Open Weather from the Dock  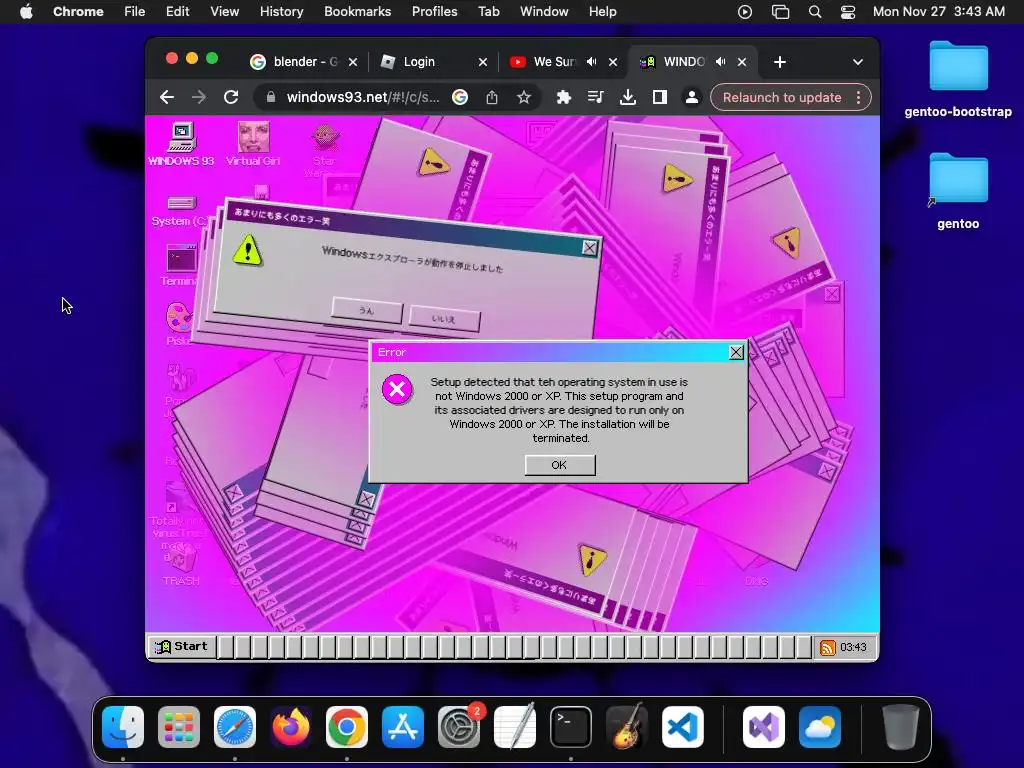(820, 727)
